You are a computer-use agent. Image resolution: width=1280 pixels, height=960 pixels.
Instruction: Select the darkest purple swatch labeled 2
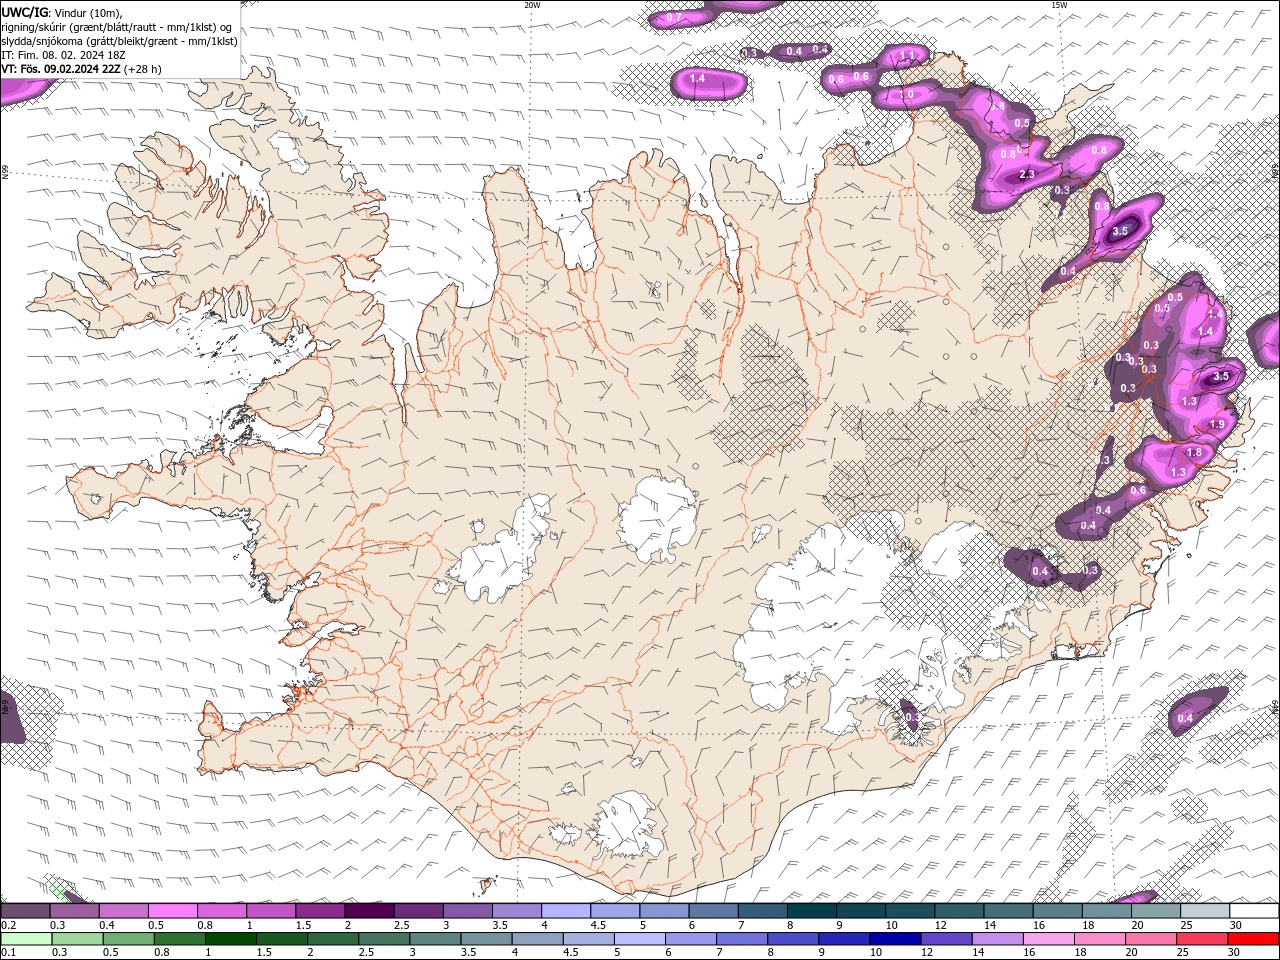(x=368, y=911)
